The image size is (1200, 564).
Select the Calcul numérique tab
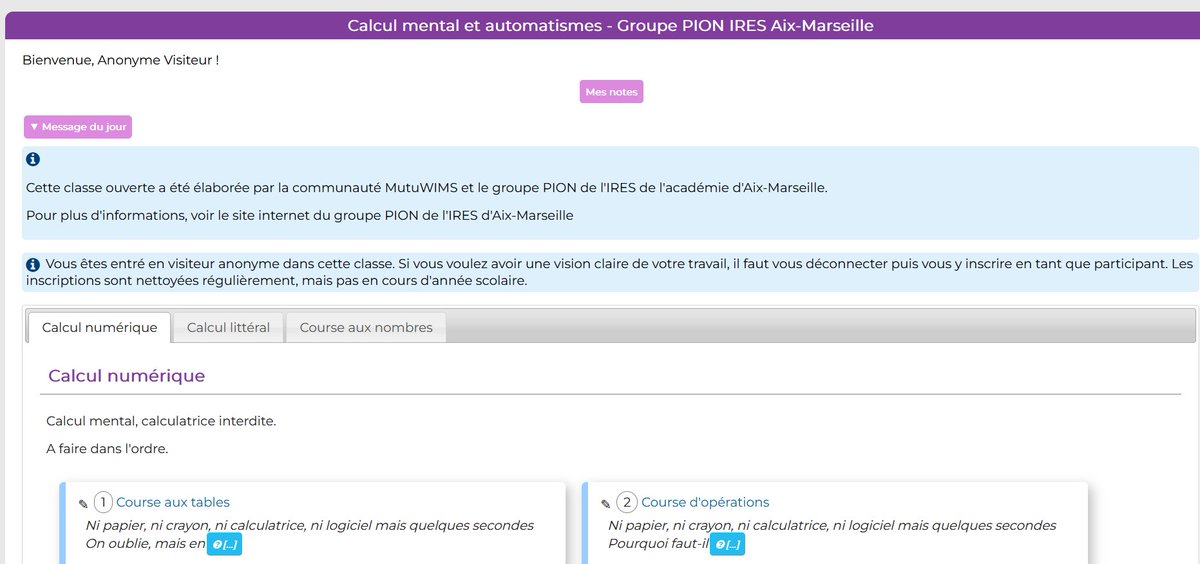(x=99, y=327)
